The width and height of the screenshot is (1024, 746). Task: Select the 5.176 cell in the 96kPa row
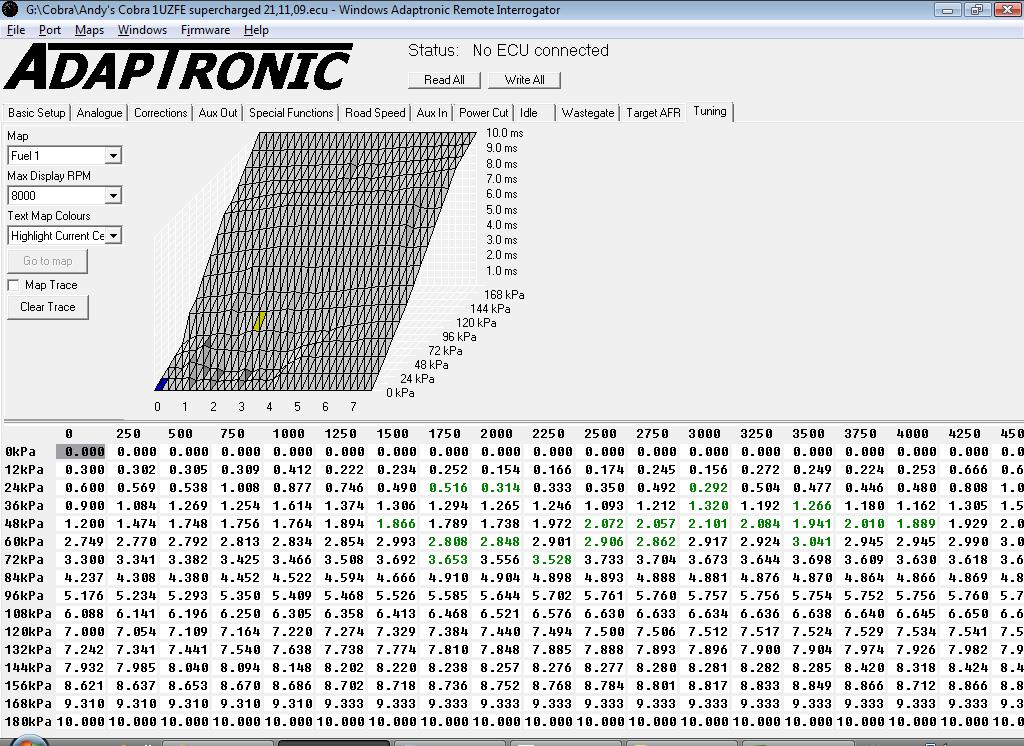tap(85, 596)
